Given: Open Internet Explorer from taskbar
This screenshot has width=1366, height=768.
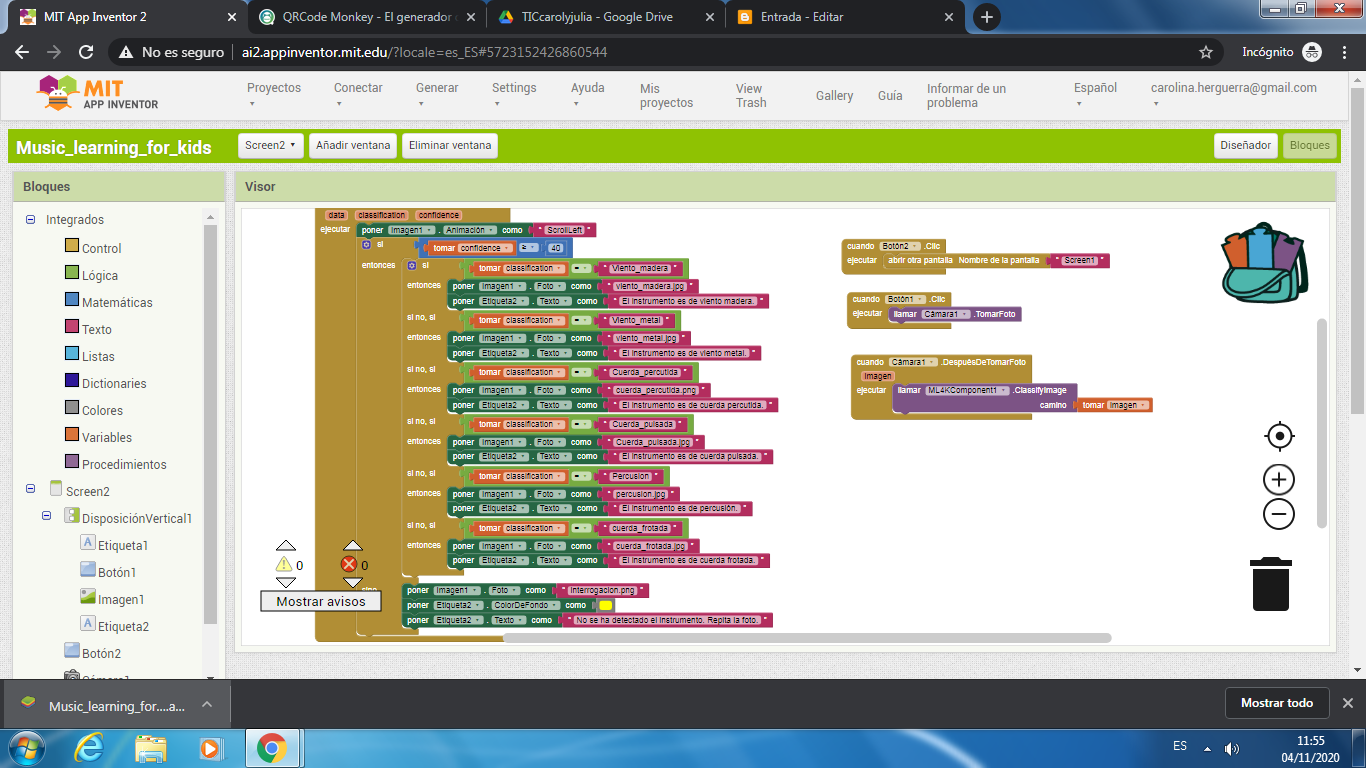Looking at the screenshot, I should [x=90, y=748].
